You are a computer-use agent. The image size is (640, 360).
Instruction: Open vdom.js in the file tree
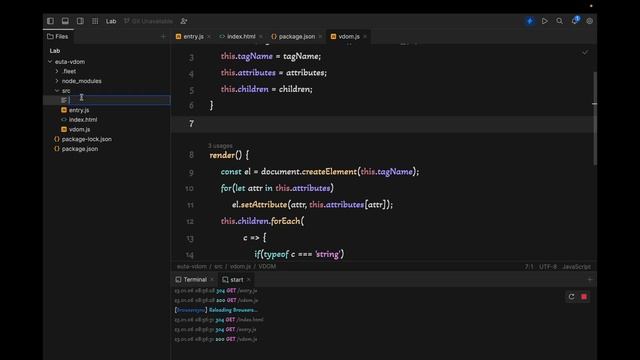click(79, 129)
